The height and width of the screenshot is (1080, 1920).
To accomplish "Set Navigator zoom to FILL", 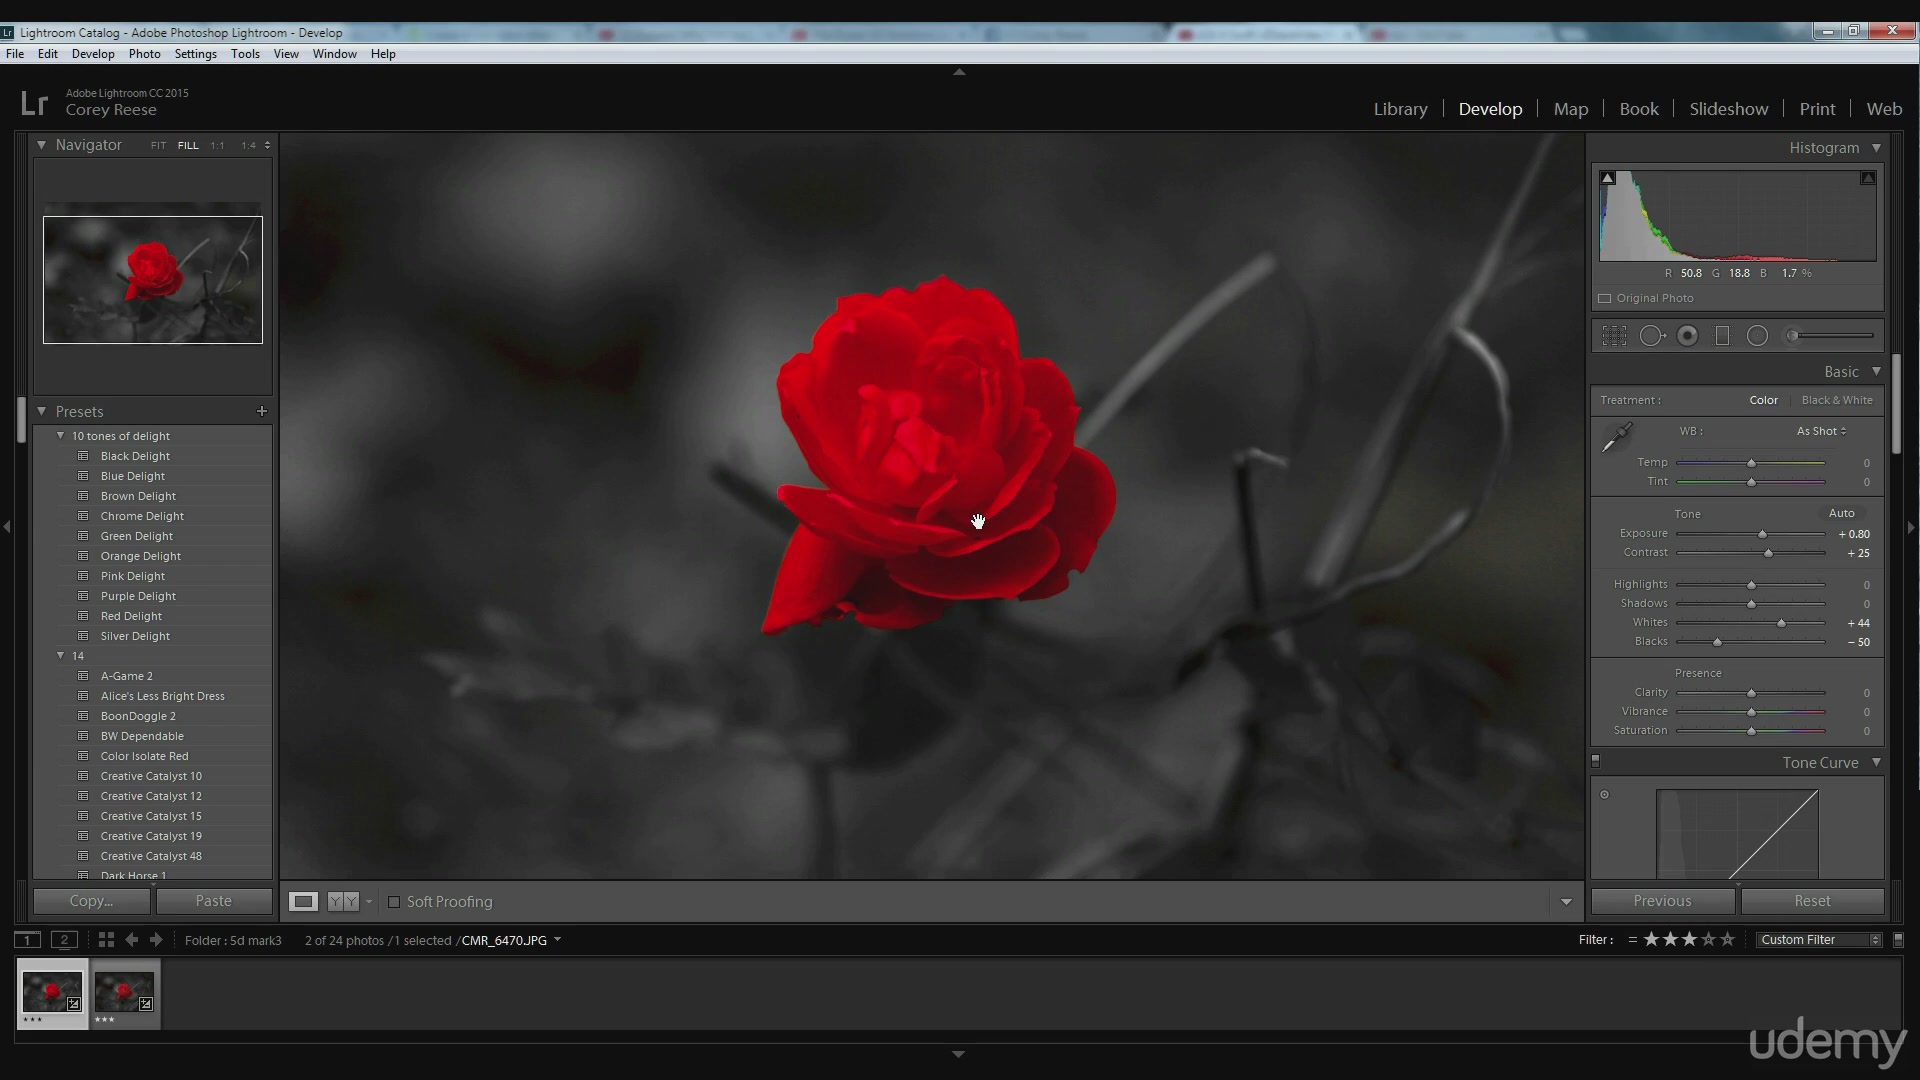I will (188, 146).
